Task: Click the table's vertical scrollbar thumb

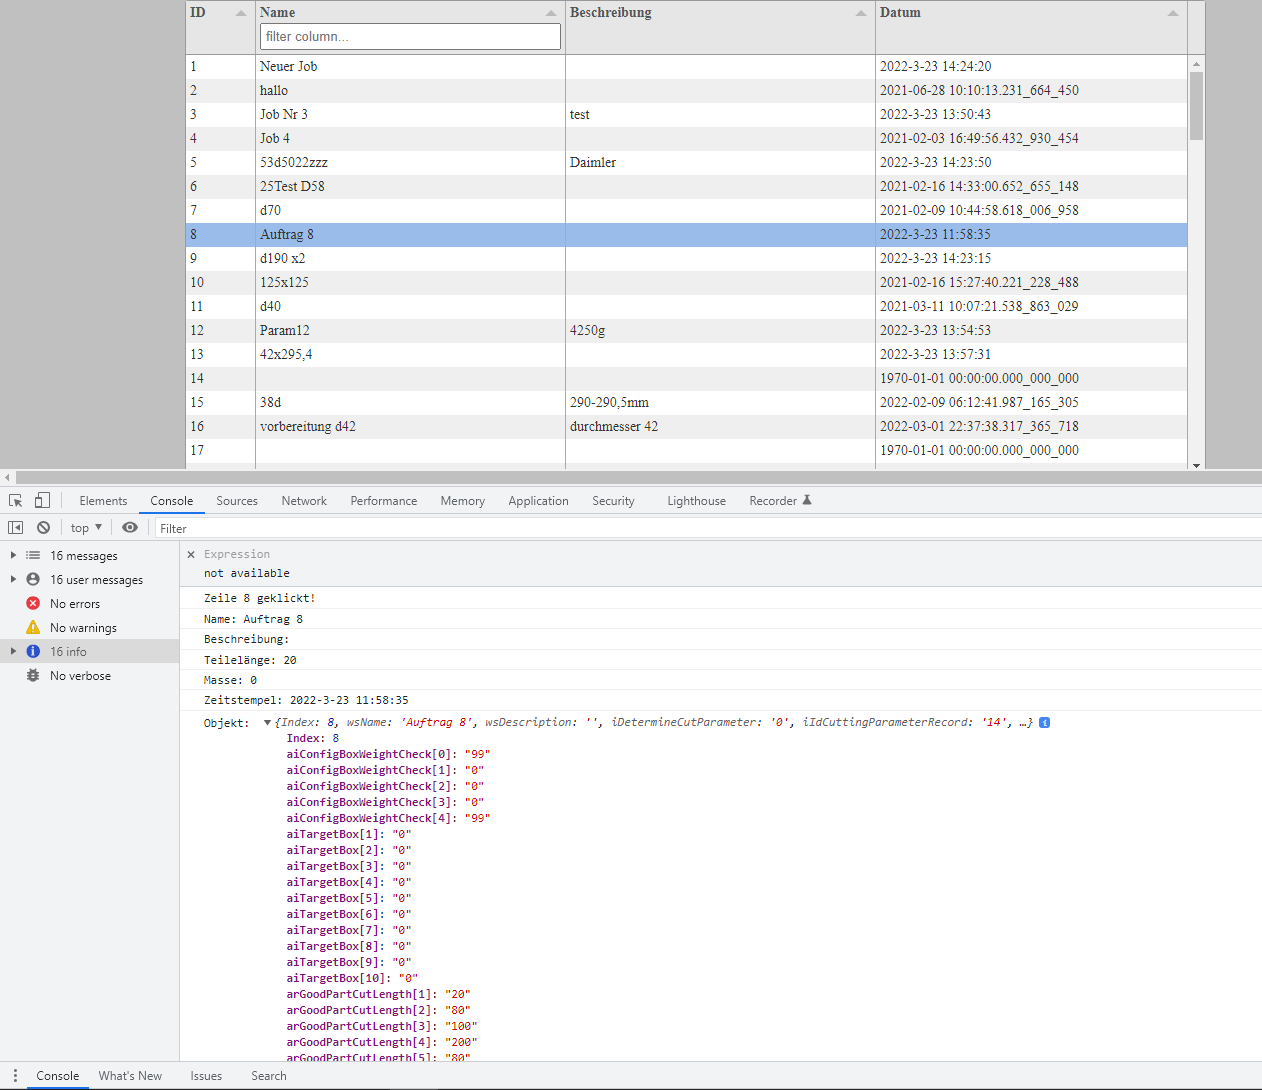Action: point(1196,106)
